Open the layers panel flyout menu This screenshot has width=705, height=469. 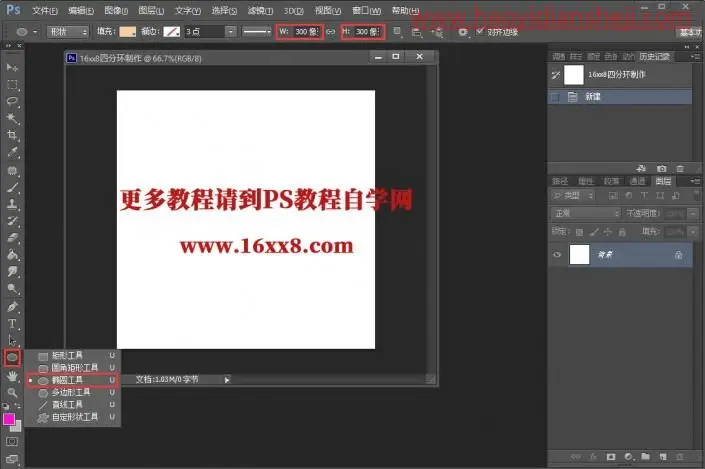[x=695, y=181]
